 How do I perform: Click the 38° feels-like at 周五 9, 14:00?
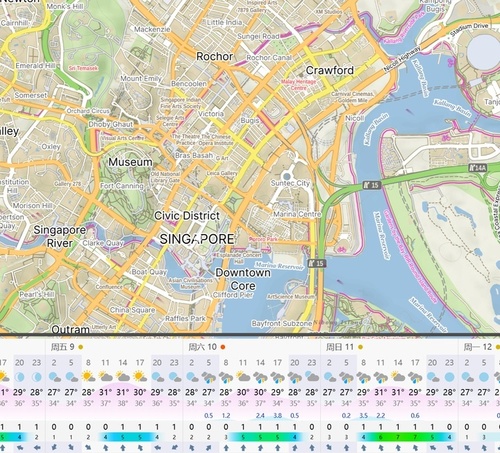coord(123,403)
